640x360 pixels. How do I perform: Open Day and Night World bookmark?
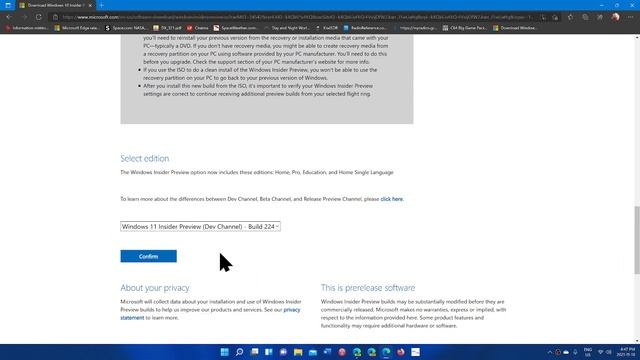pyautogui.click(x=286, y=28)
